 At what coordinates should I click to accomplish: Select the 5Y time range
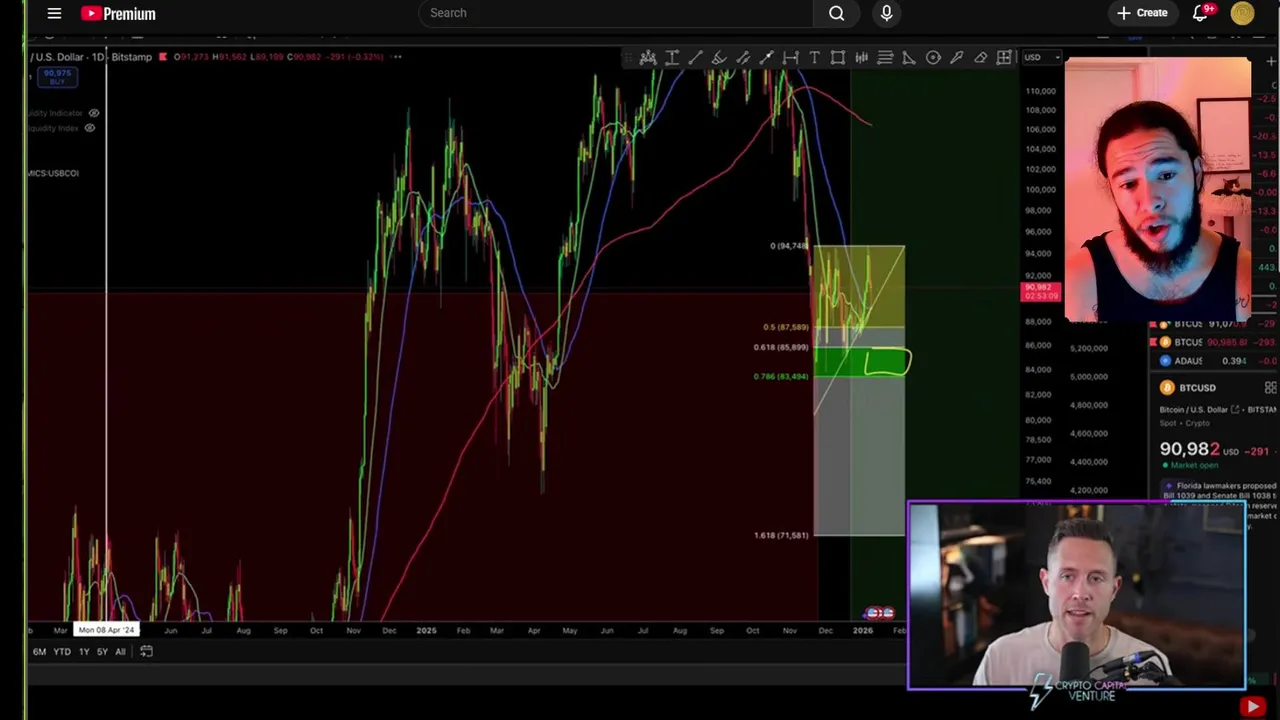click(102, 652)
